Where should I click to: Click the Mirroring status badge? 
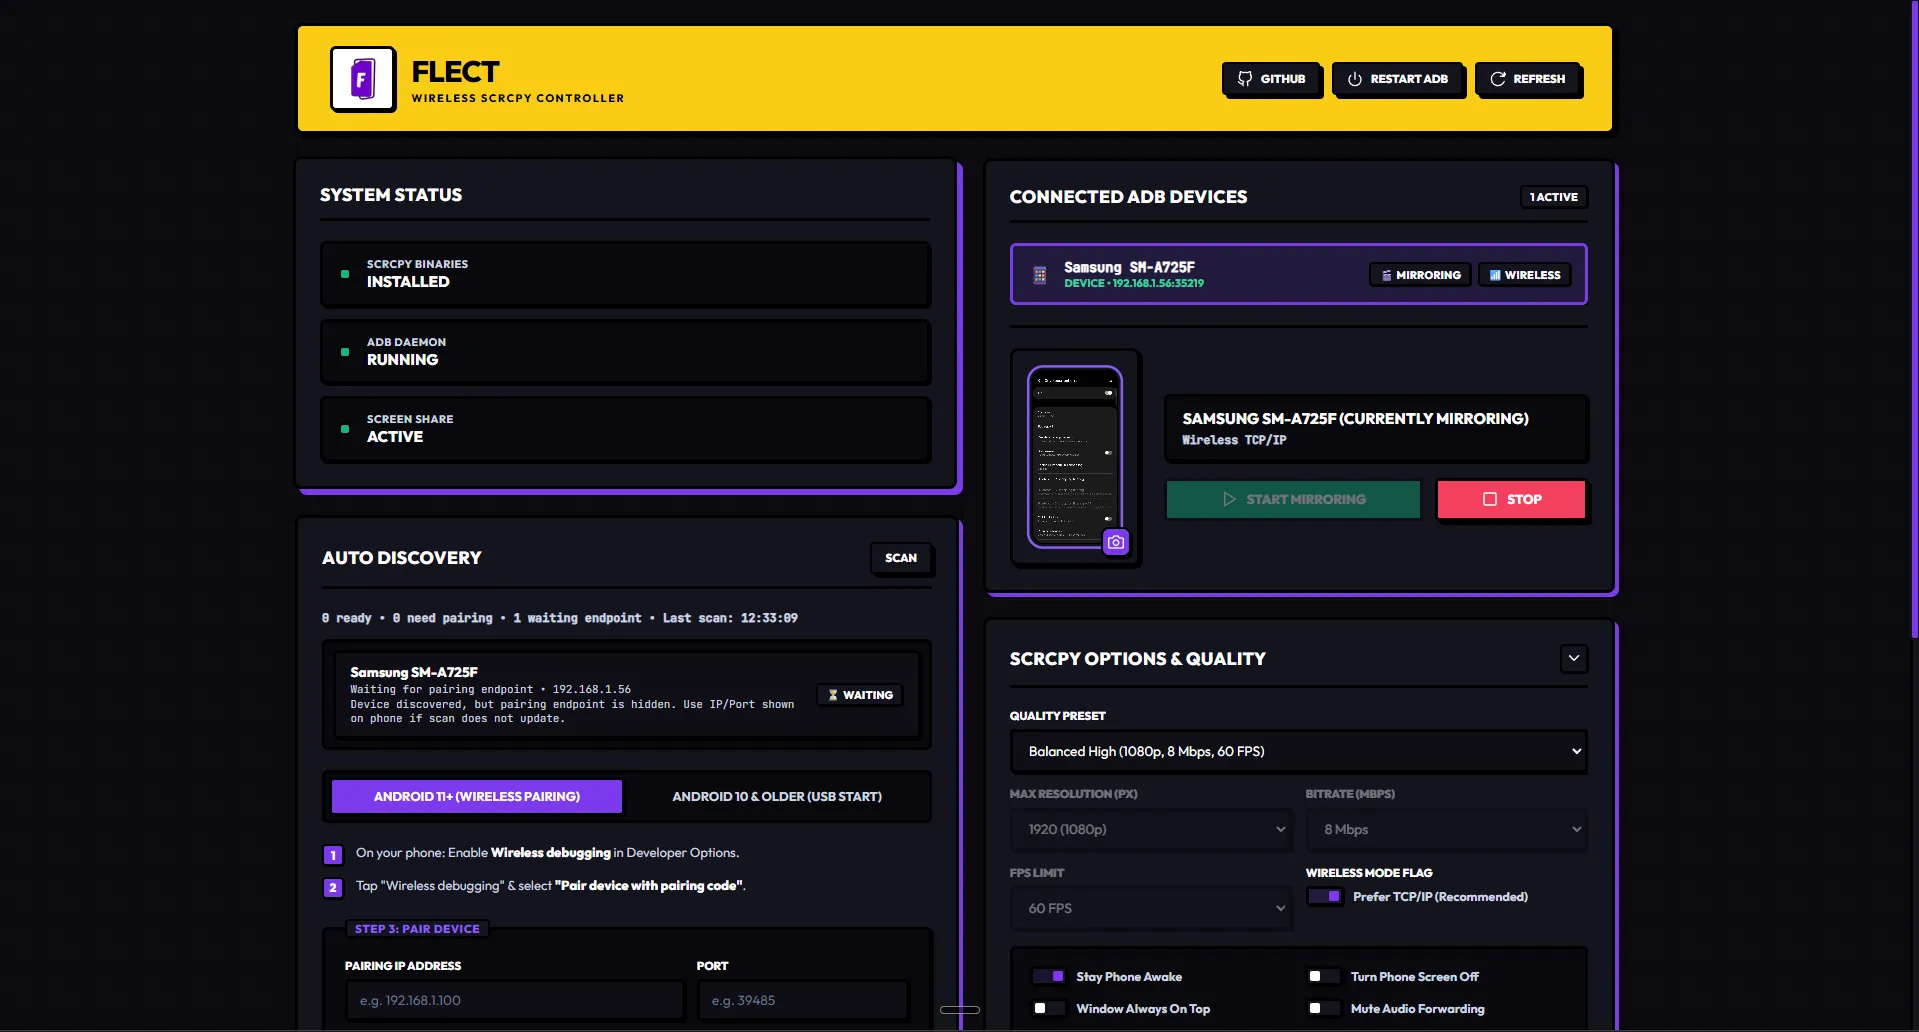(x=1420, y=275)
